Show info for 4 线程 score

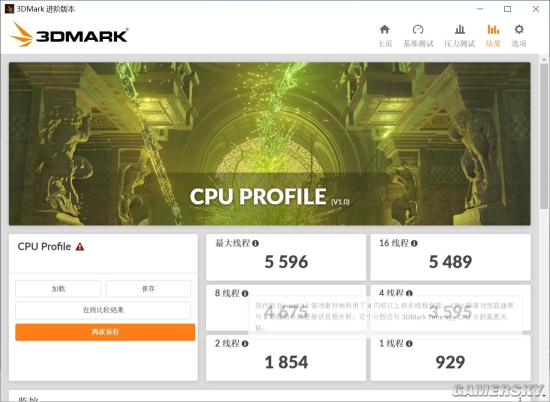pos(409,293)
